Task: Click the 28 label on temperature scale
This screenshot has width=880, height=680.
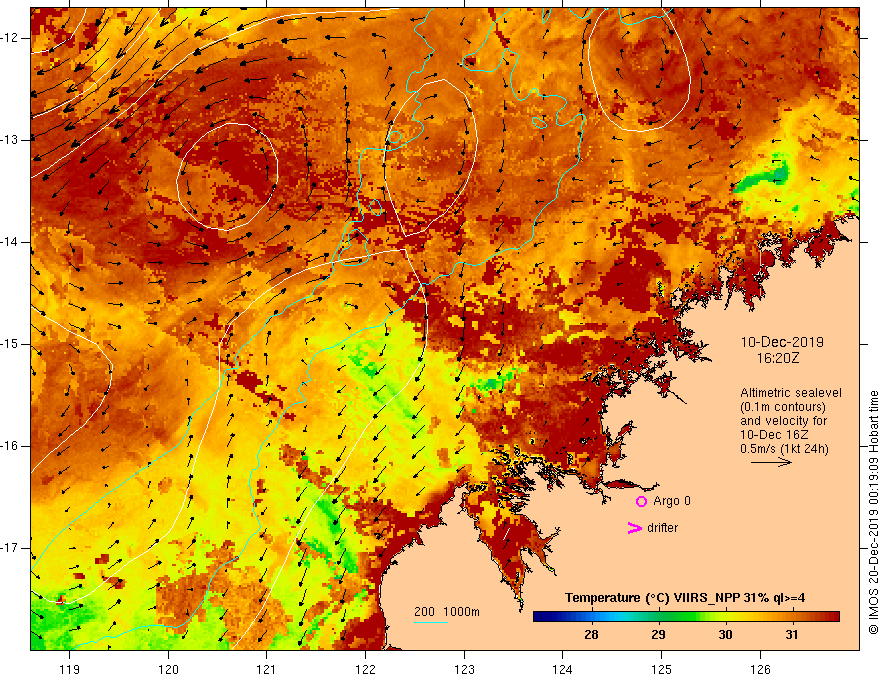Action: pos(591,635)
